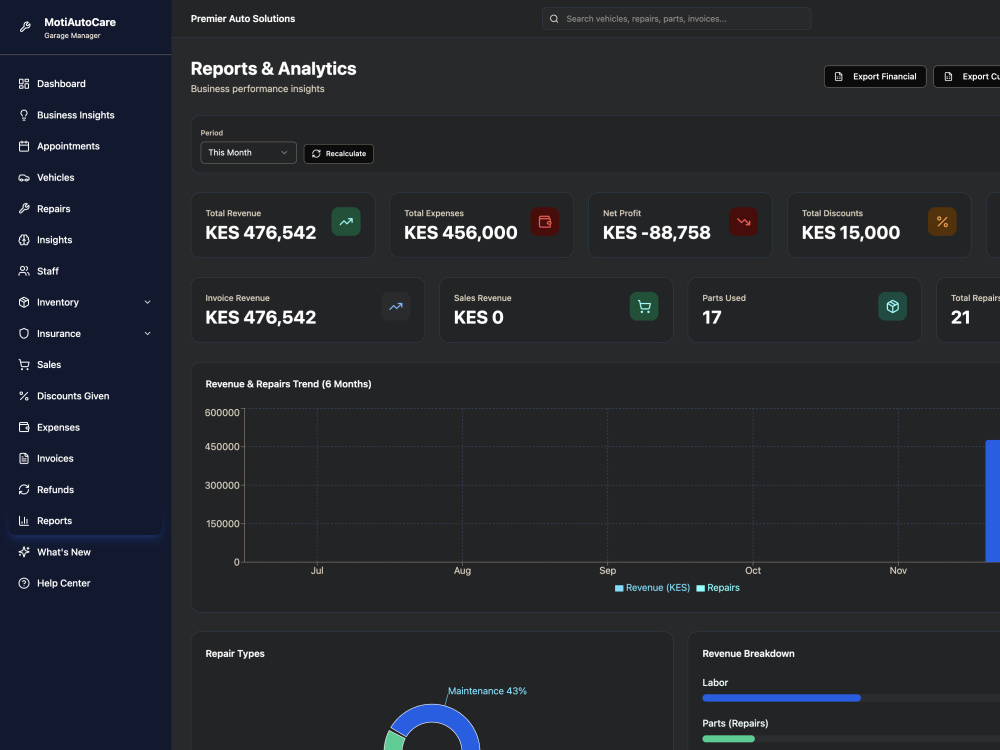Click the blue revenue bar in chart

[992, 501]
